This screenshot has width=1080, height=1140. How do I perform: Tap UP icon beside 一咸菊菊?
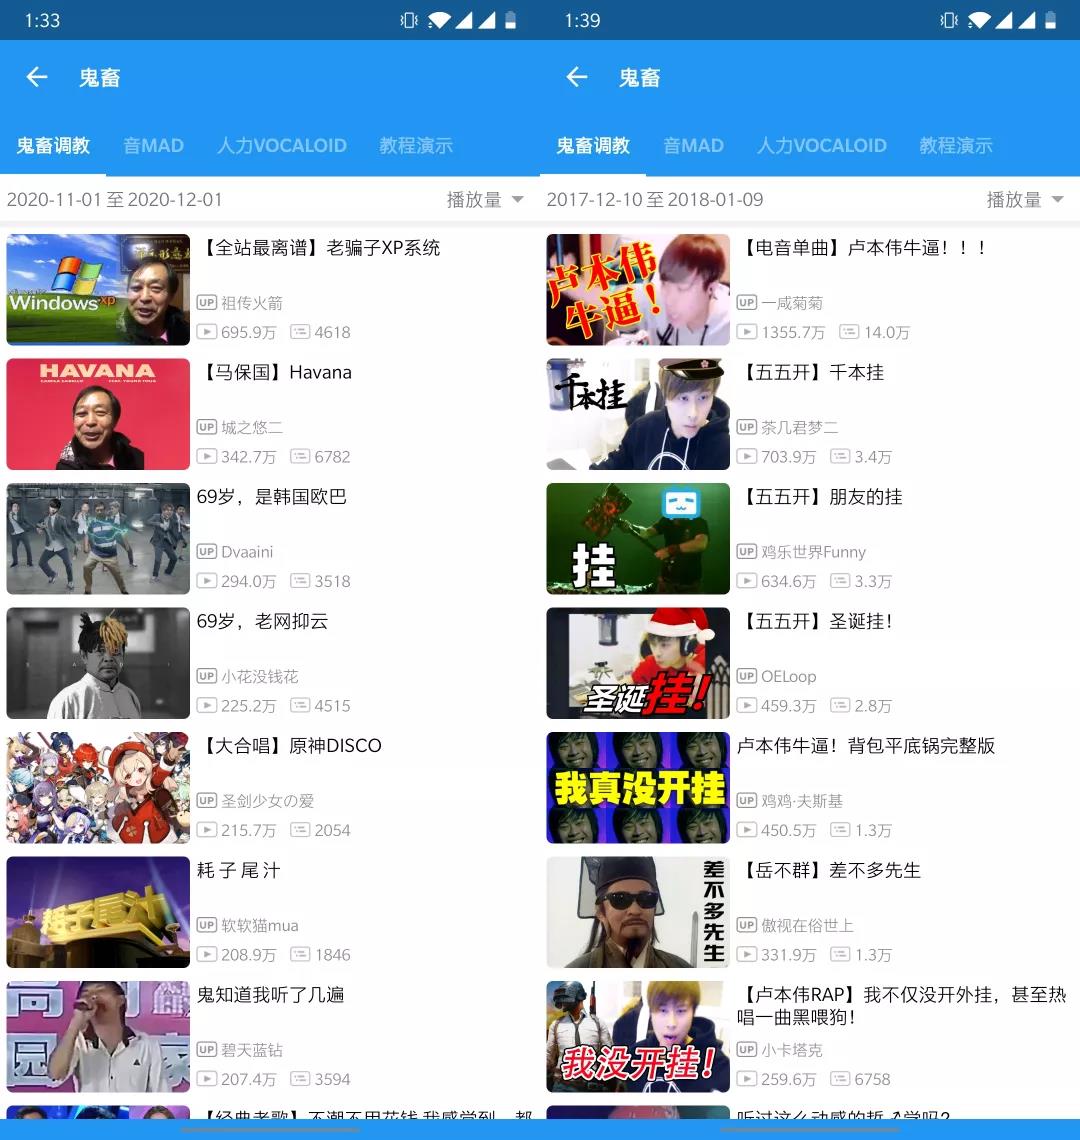(746, 302)
